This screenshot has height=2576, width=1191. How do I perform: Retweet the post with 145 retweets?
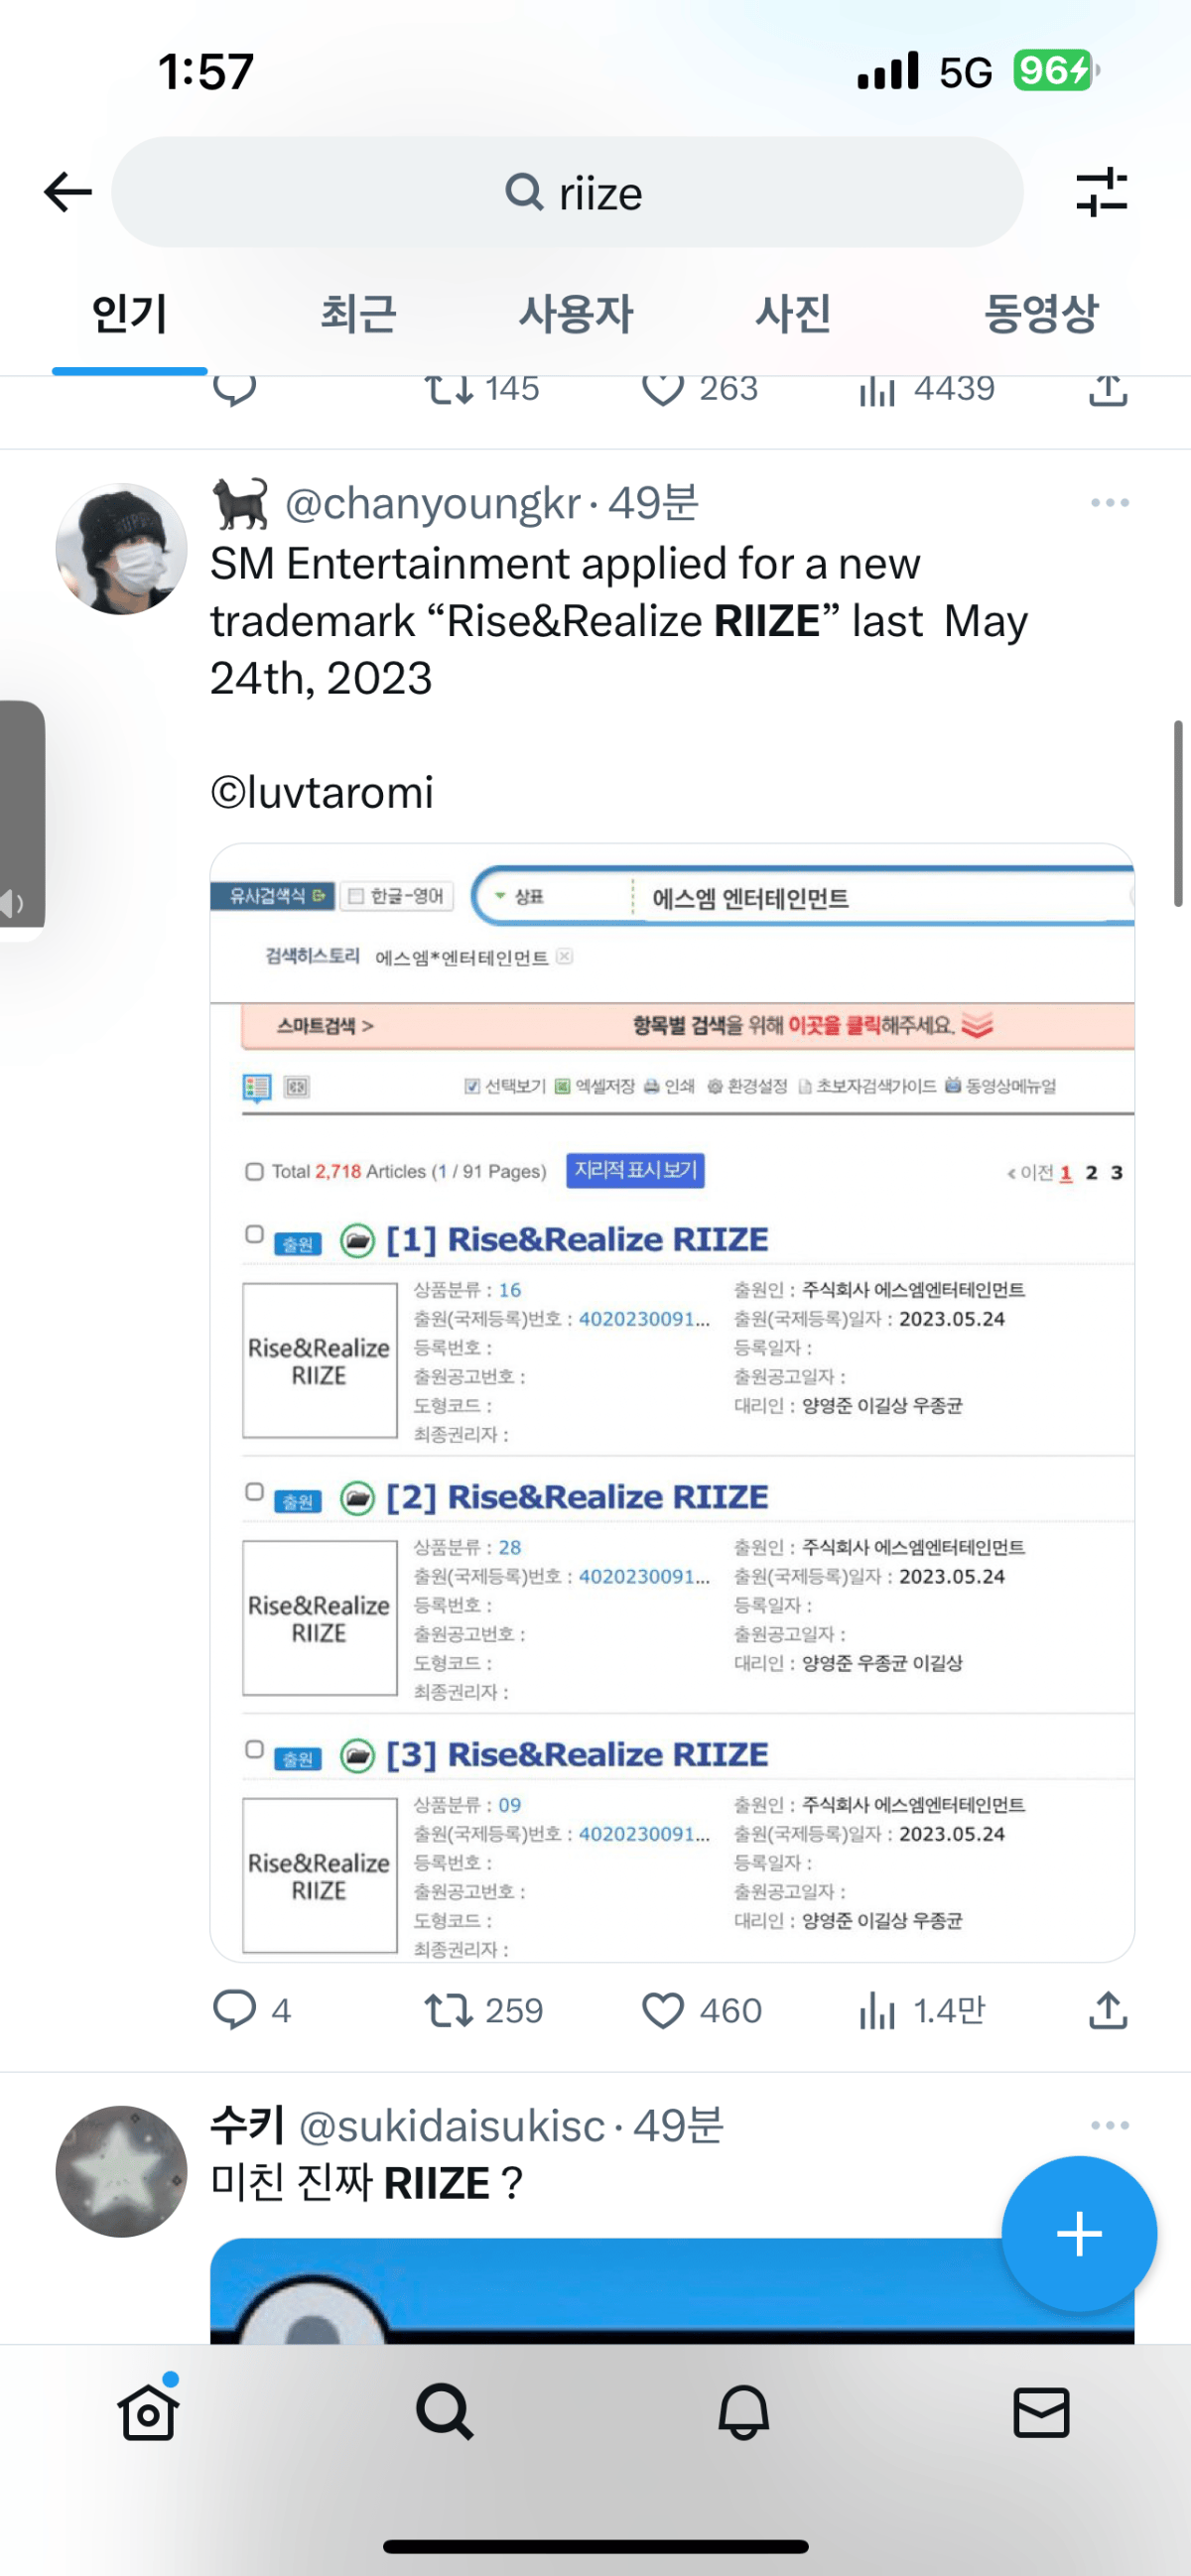click(482, 389)
